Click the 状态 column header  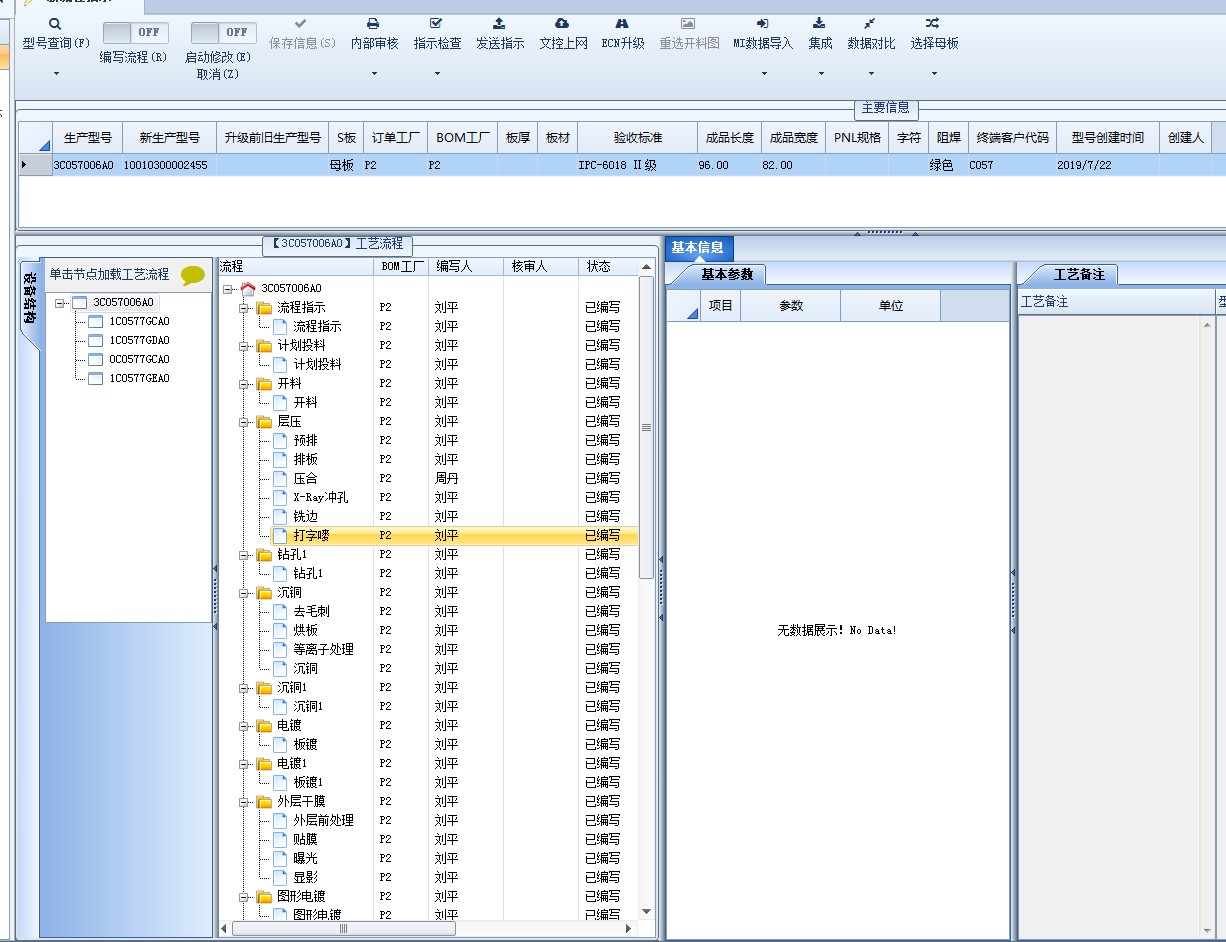607,267
